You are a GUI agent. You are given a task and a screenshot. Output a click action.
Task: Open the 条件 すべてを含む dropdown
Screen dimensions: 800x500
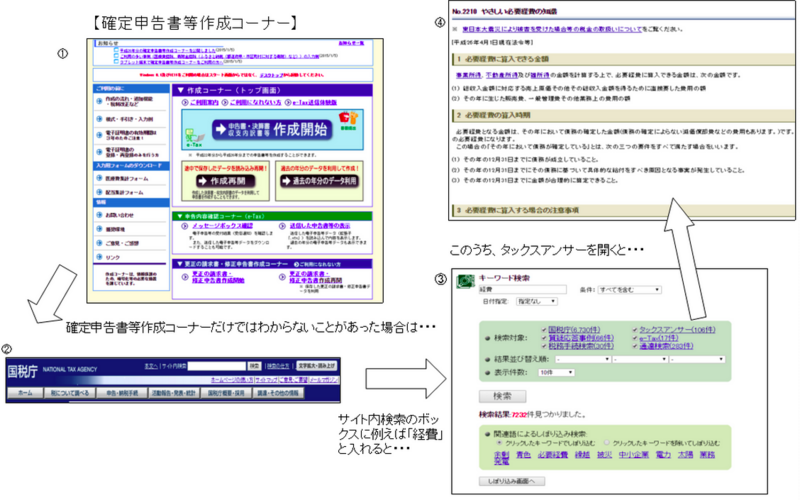(x=630, y=290)
